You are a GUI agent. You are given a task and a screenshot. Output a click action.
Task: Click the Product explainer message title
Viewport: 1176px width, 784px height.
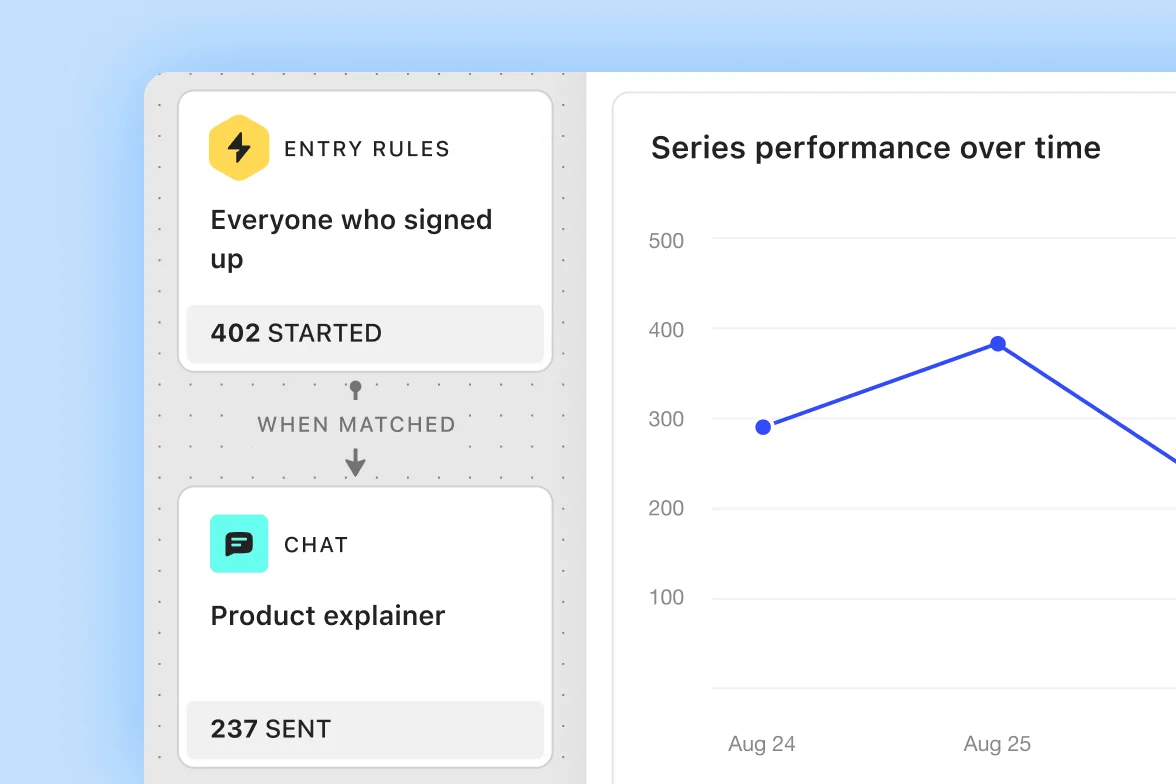click(328, 615)
